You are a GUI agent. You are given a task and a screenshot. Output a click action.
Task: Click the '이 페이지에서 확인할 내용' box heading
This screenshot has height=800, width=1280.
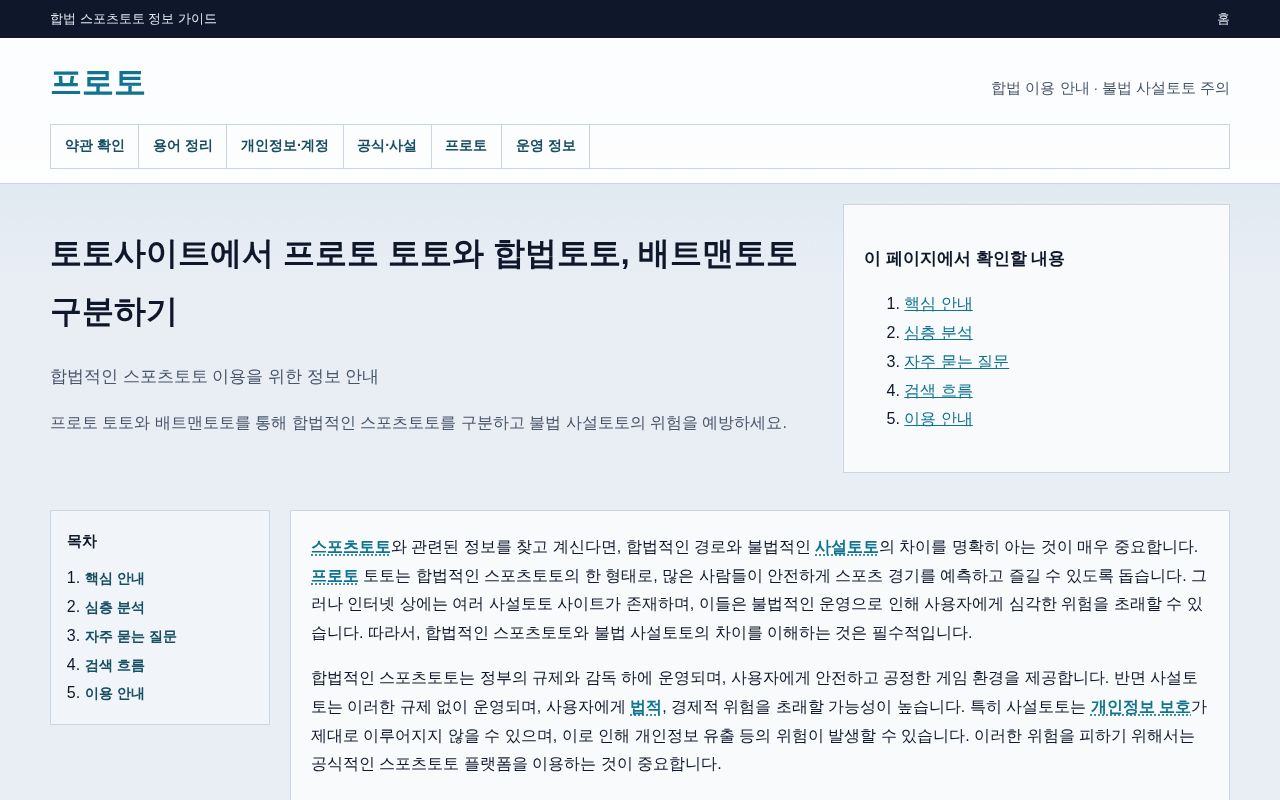(x=964, y=259)
